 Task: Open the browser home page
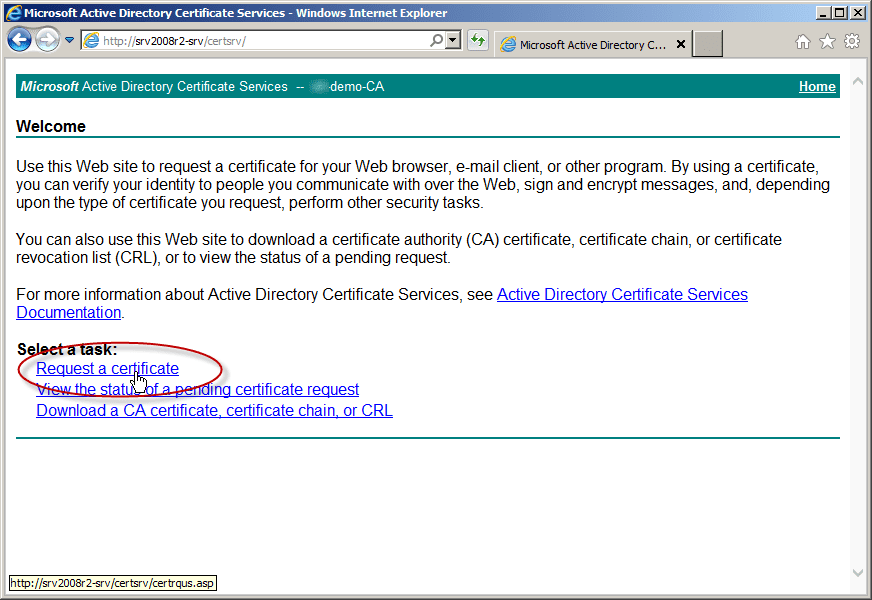click(x=804, y=43)
